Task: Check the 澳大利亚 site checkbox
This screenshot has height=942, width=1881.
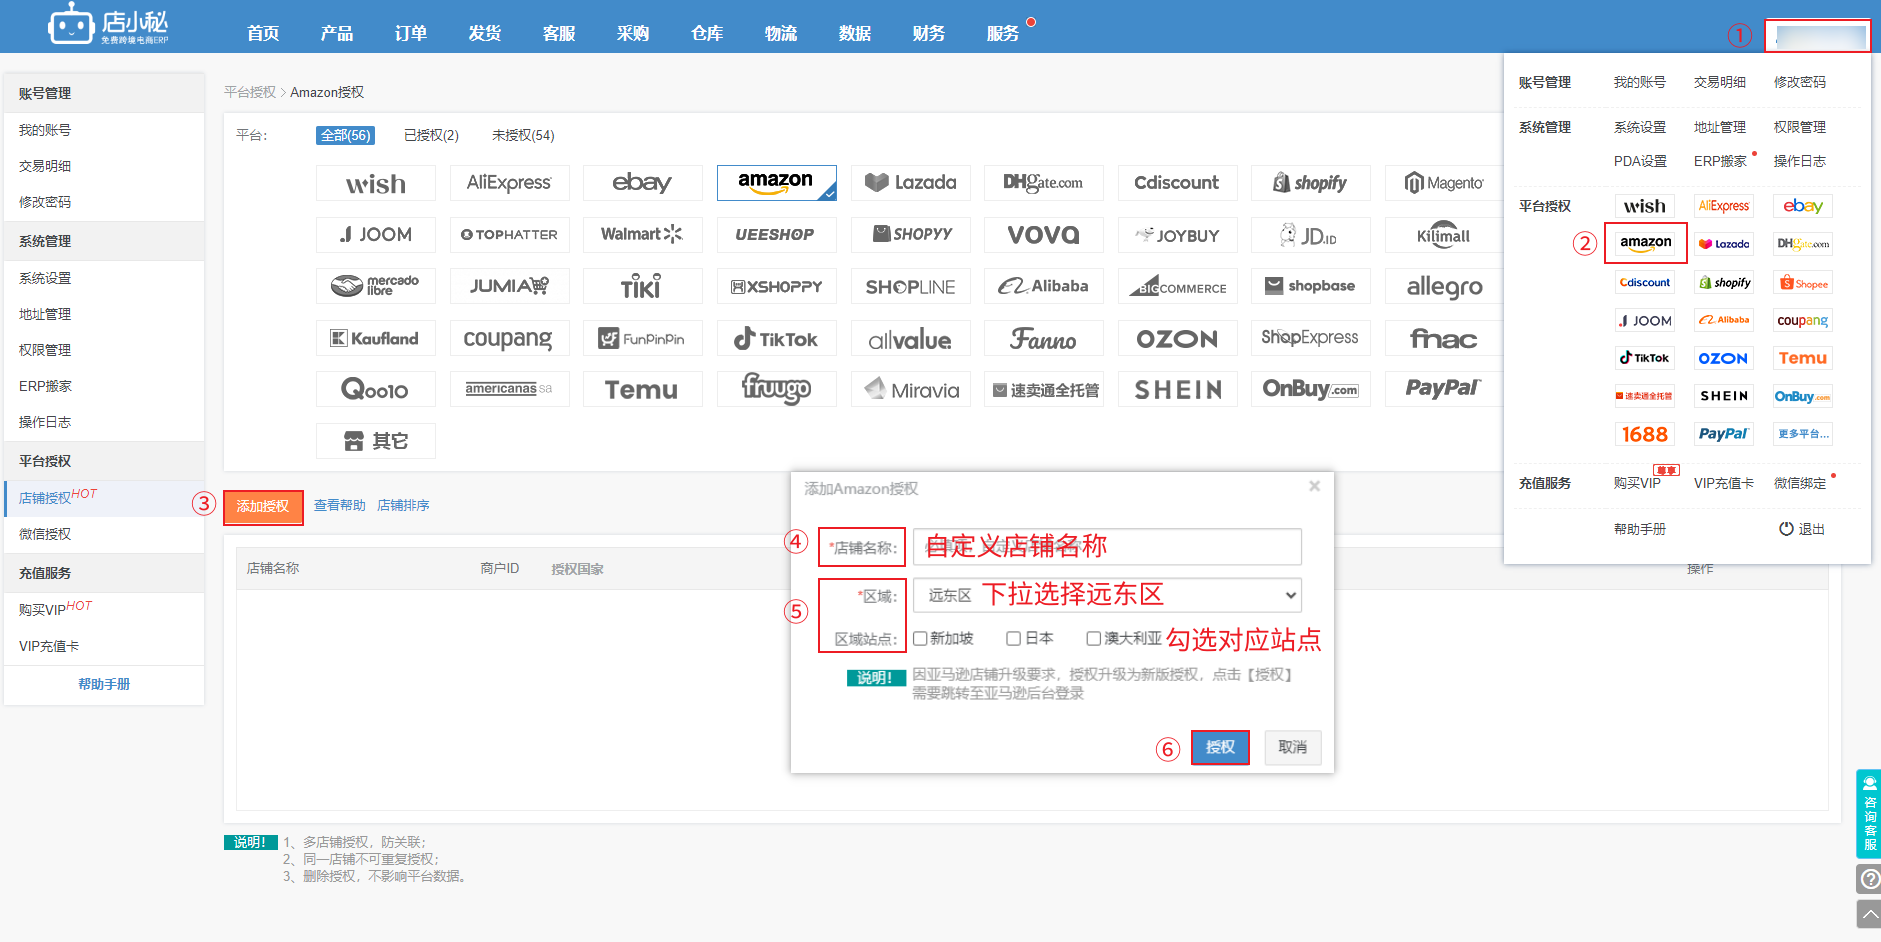Action: (1093, 638)
